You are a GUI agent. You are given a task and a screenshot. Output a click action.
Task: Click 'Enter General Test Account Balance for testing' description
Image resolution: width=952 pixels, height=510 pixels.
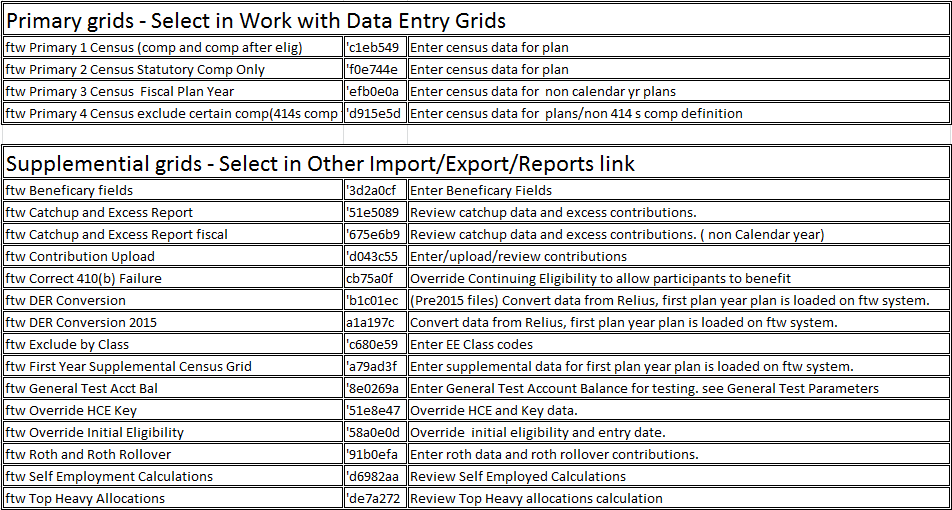click(678, 388)
